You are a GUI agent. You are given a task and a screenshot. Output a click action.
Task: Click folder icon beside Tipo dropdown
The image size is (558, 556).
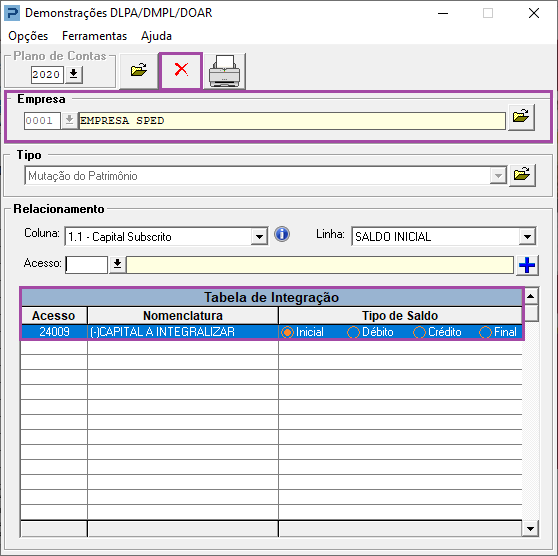pyautogui.click(x=522, y=175)
